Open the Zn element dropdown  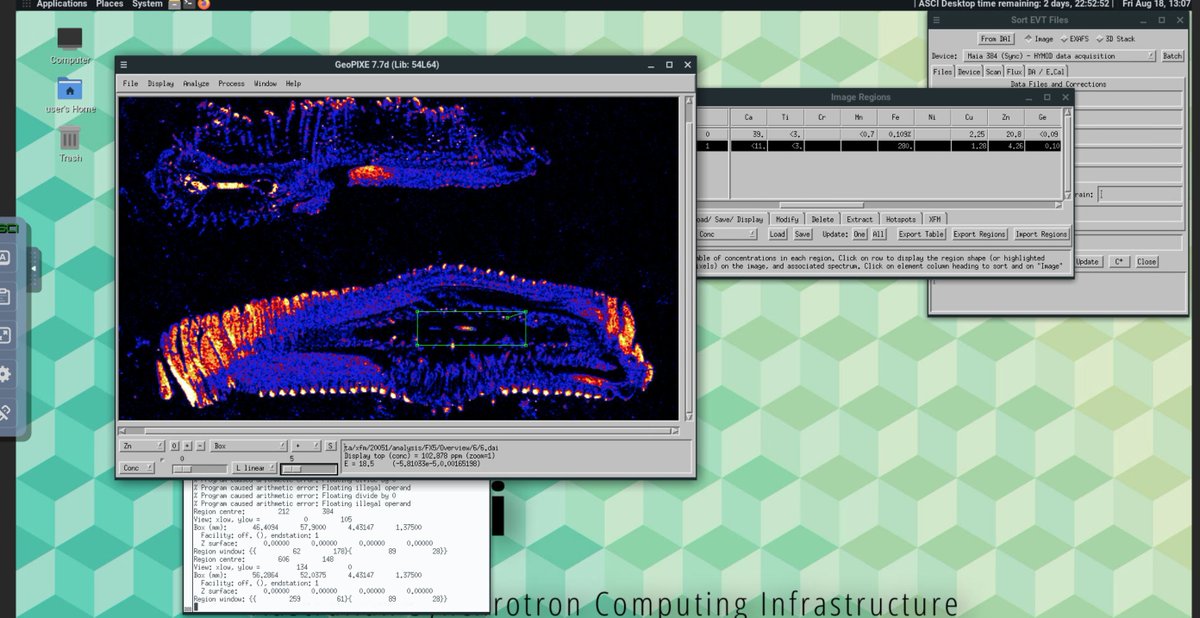[141, 445]
